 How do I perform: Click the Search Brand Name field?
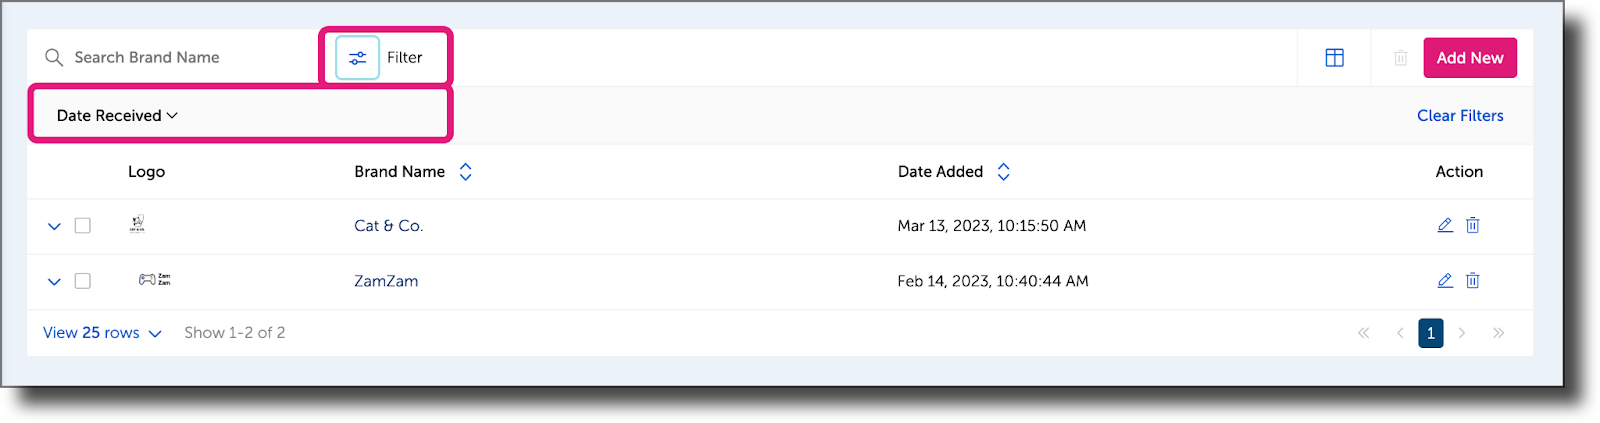tap(180, 58)
